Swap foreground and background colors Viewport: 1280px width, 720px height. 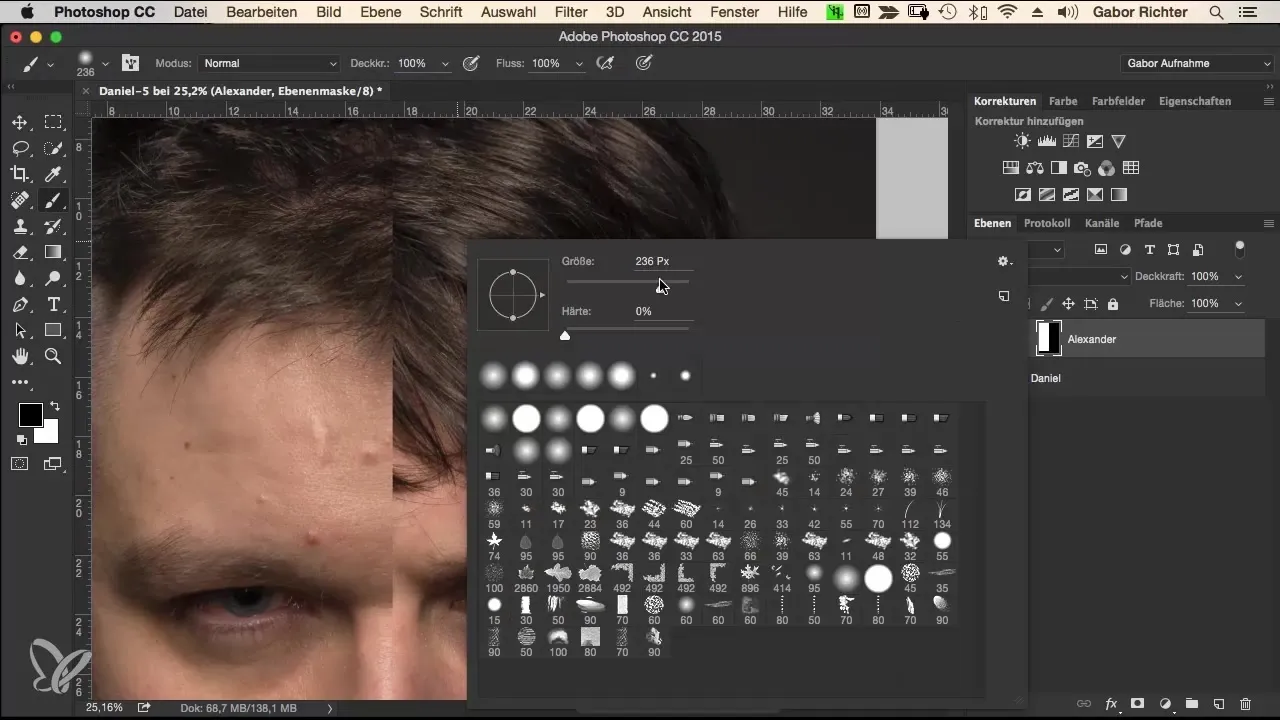53,407
